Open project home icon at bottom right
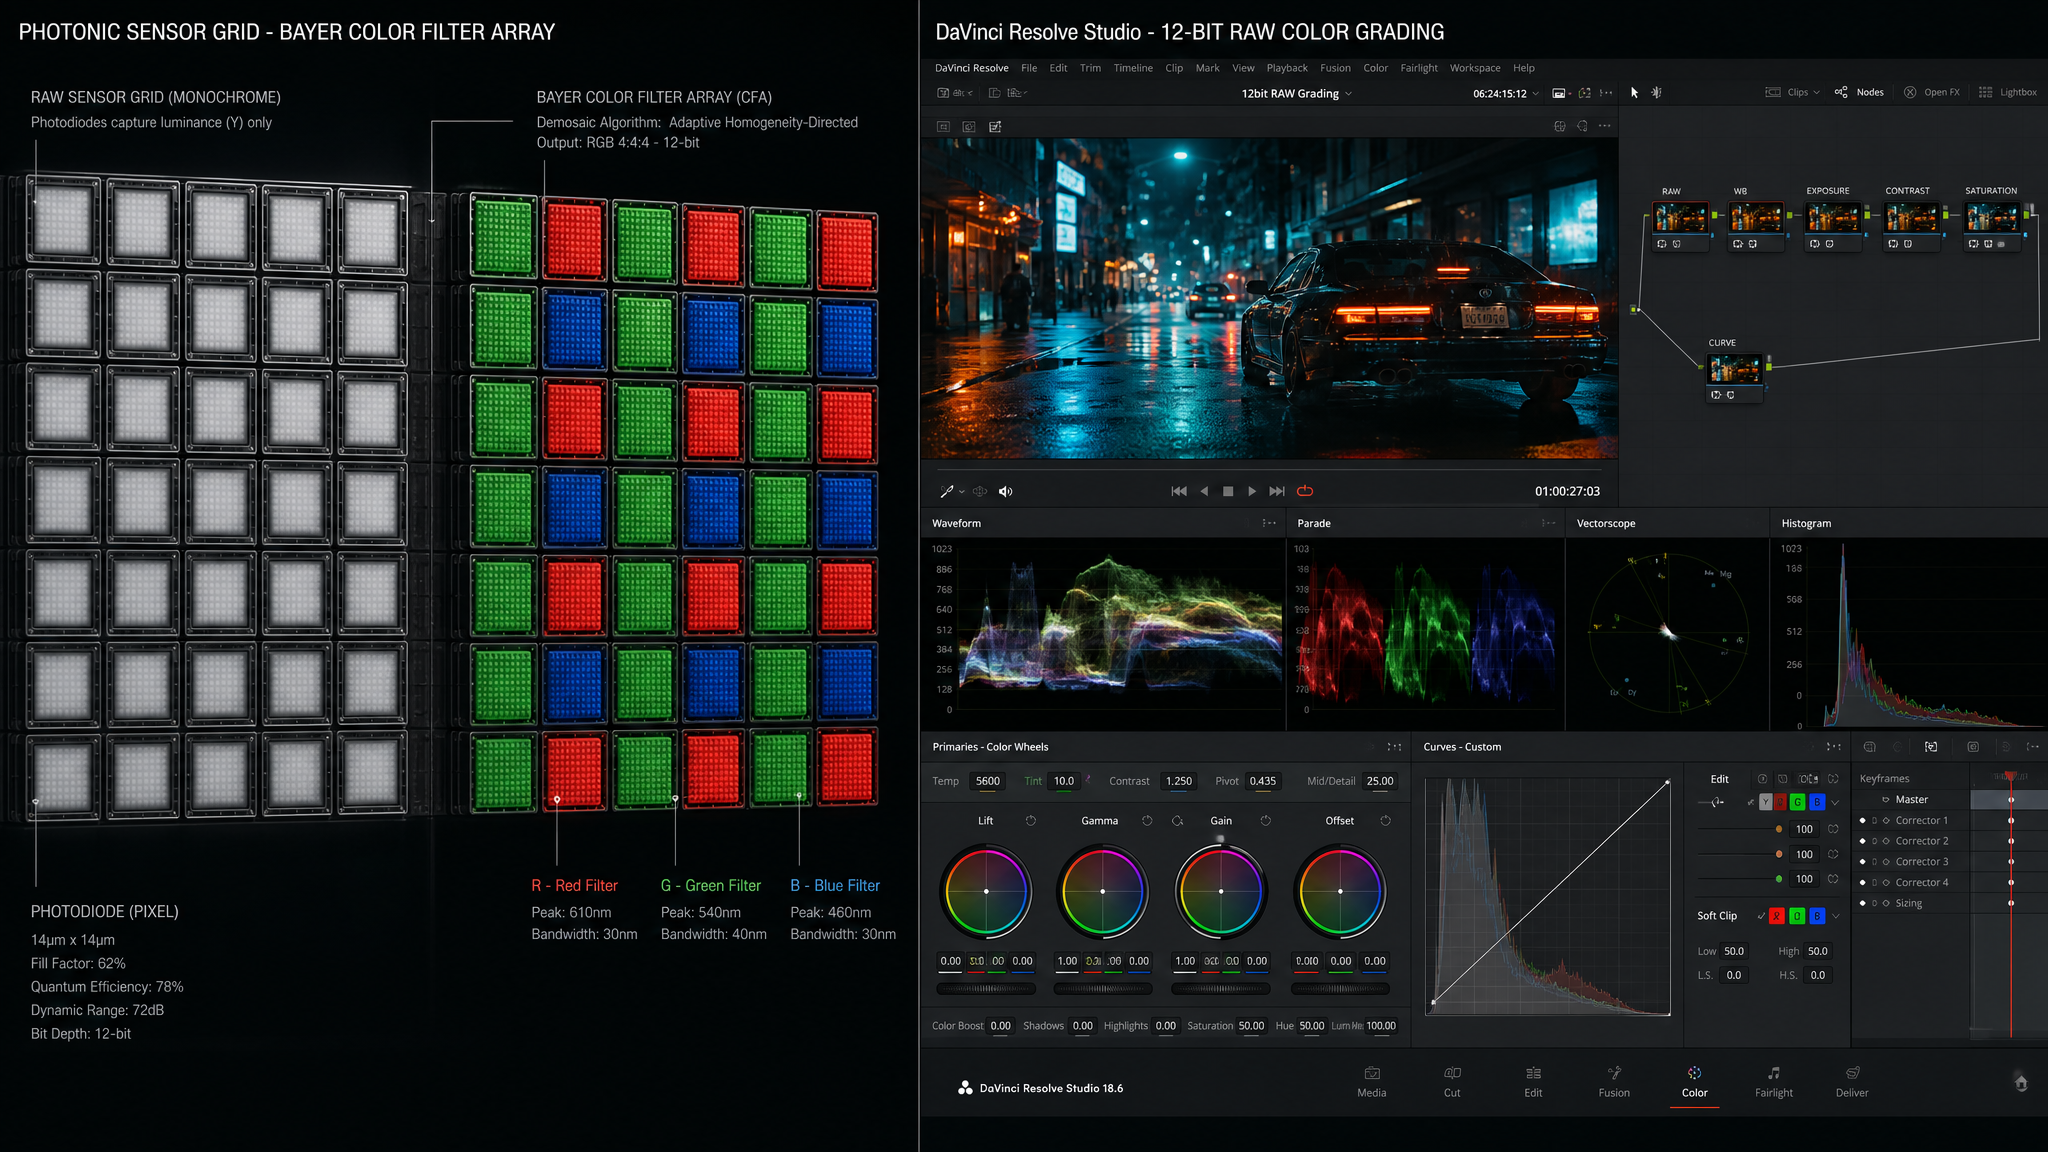This screenshot has width=2048, height=1152. tap(2021, 1083)
